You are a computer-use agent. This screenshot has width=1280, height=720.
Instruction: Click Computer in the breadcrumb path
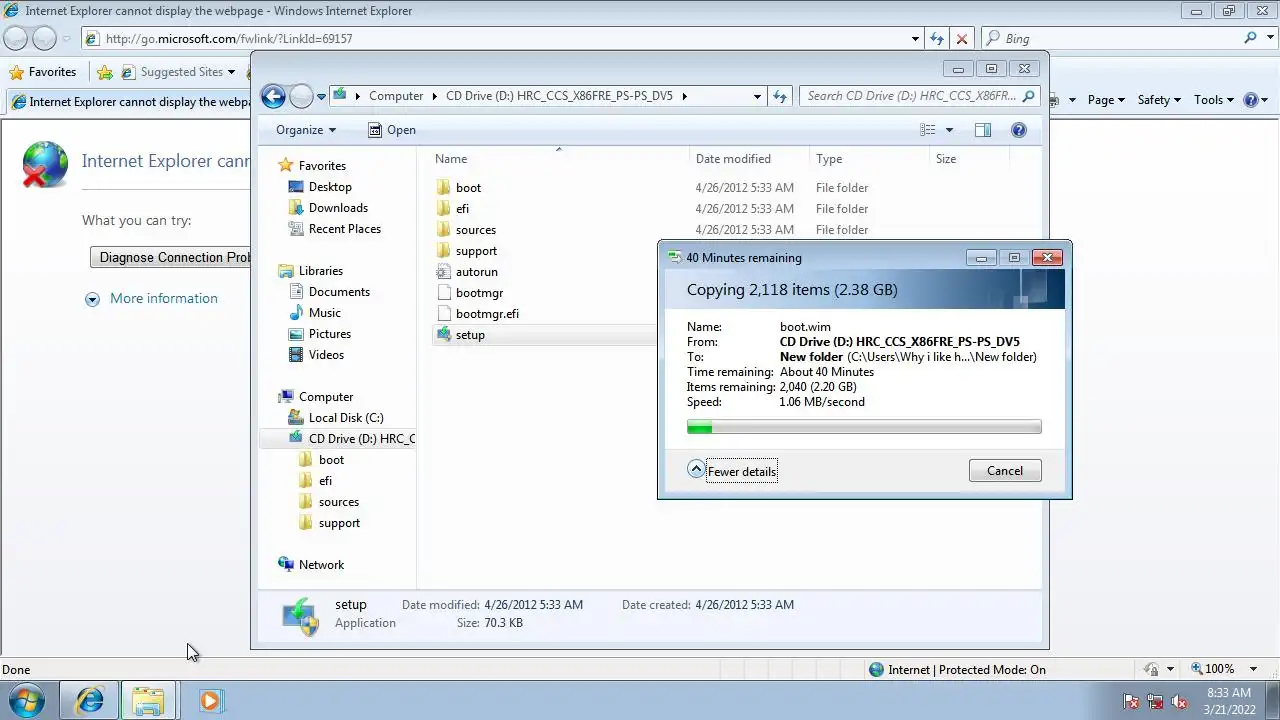(396, 96)
